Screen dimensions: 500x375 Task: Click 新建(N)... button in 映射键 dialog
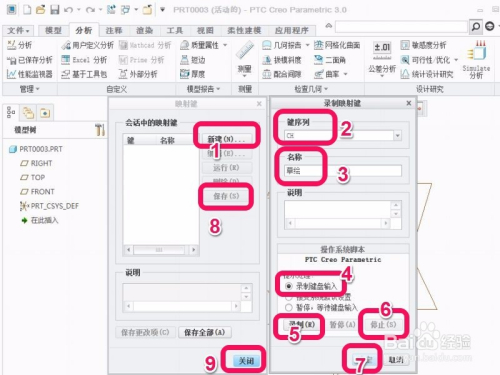coord(226,139)
